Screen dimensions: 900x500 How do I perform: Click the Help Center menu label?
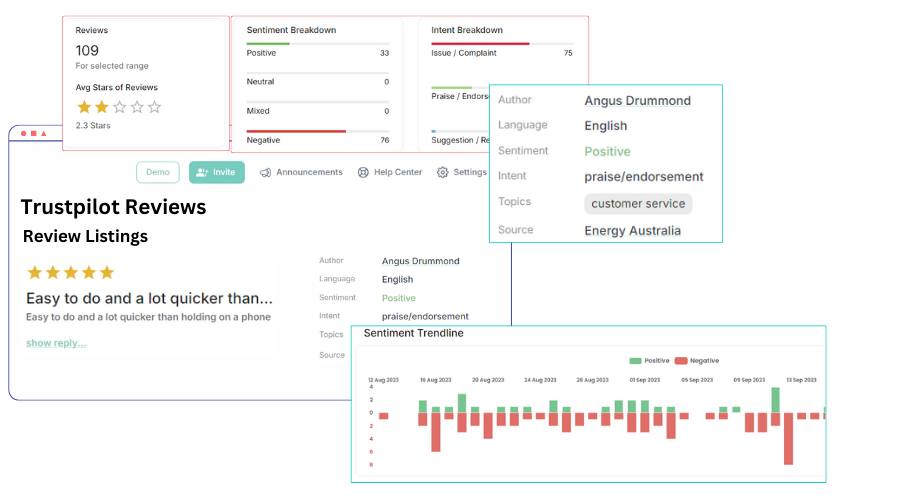pos(398,172)
